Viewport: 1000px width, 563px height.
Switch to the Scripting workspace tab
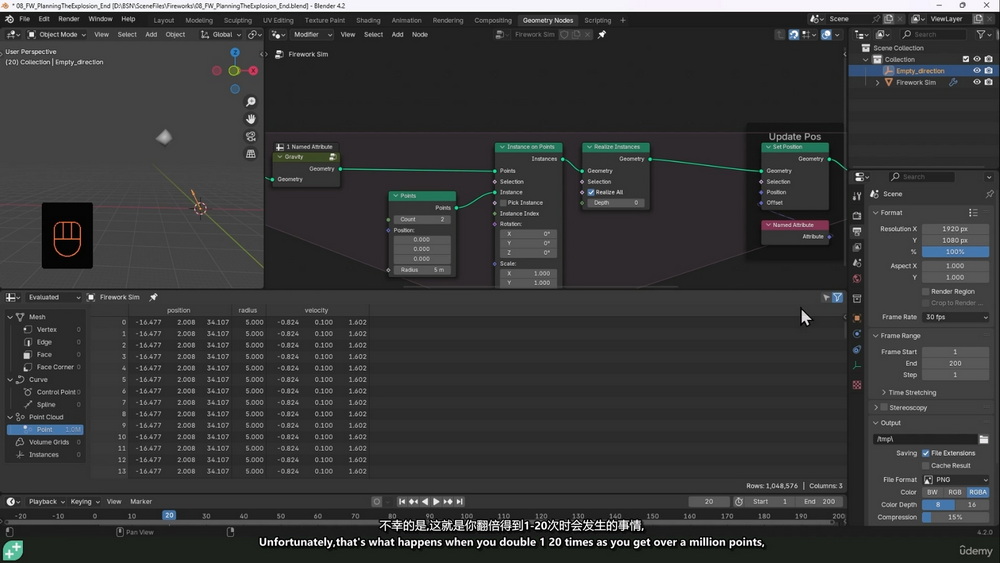597,20
